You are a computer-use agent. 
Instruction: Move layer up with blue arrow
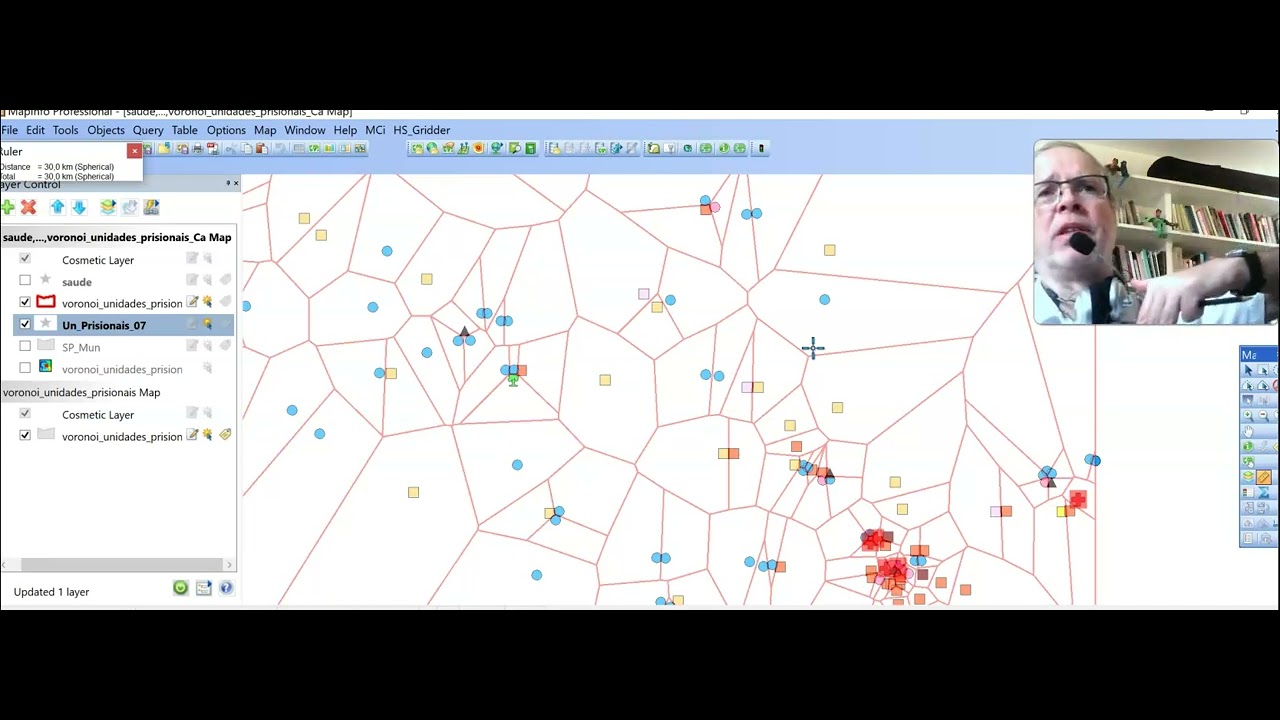(57, 207)
